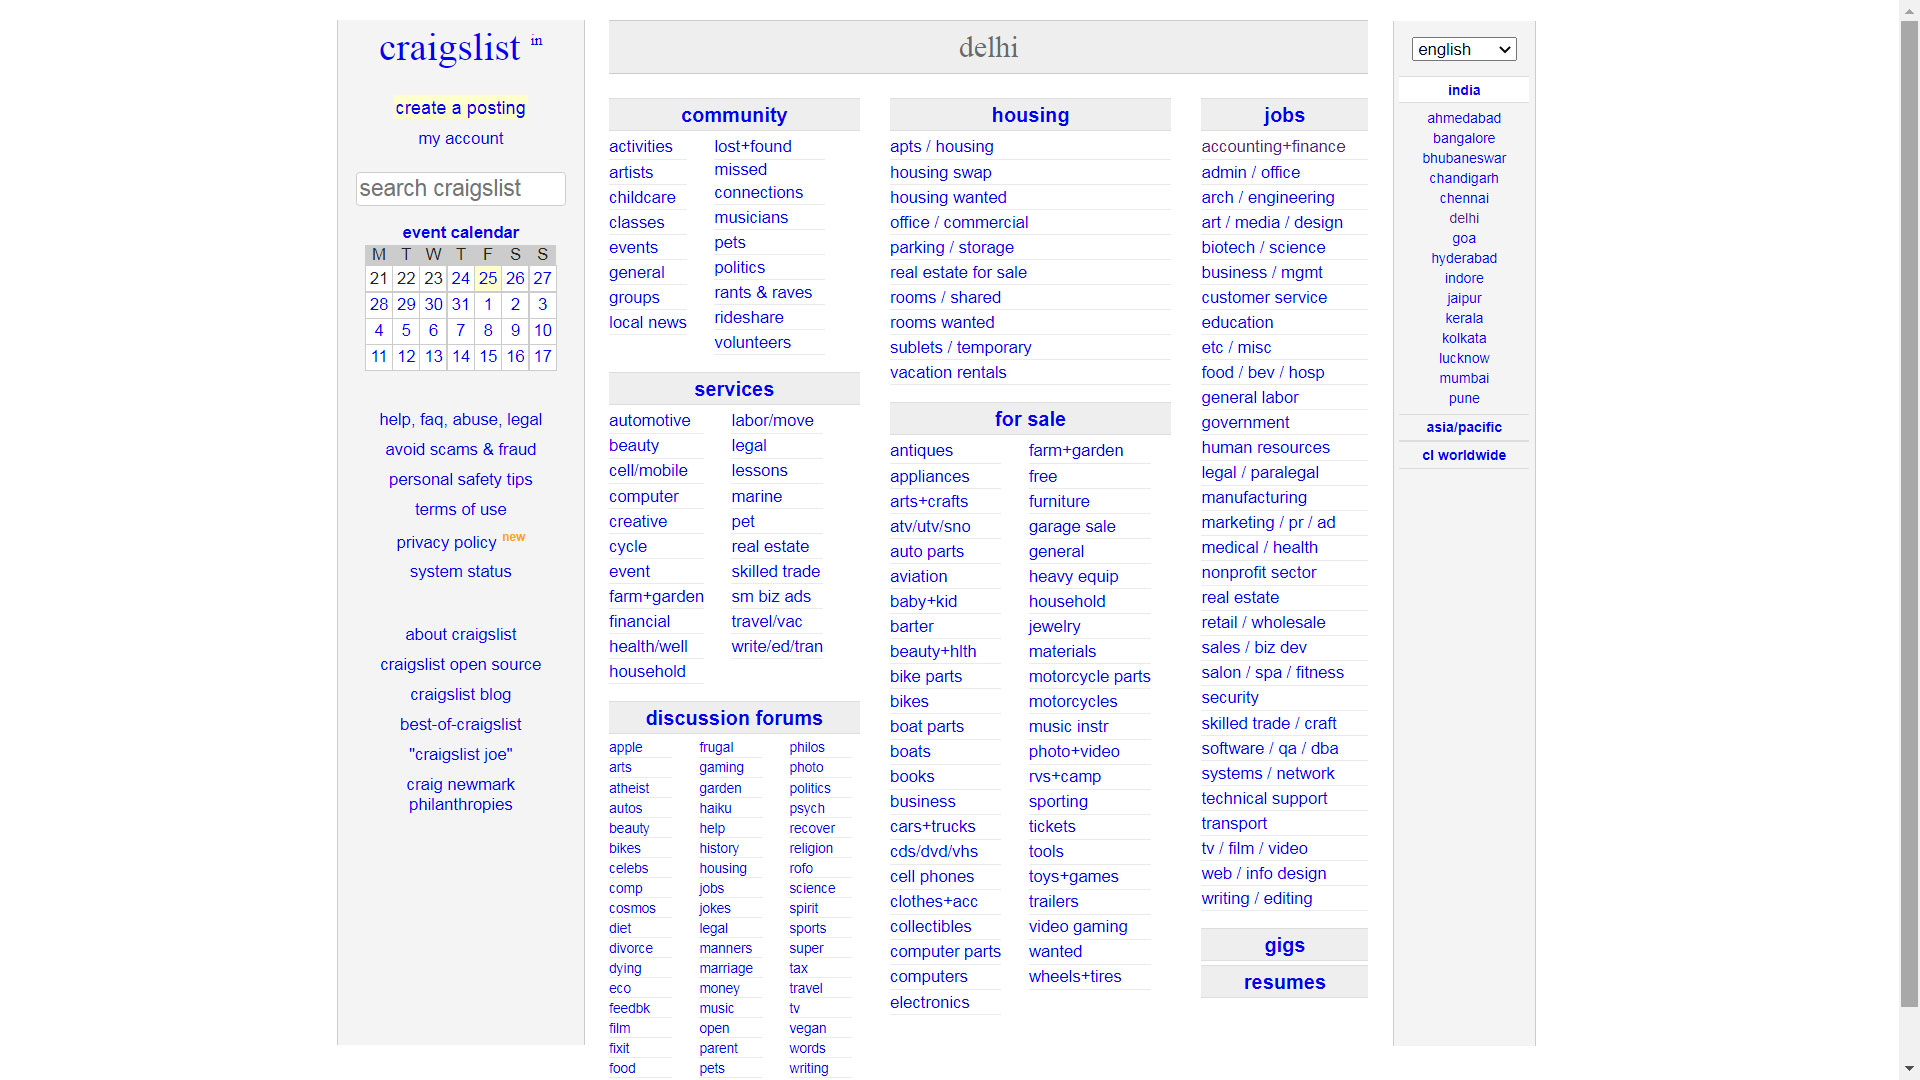This screenshot has width=1920, height=1080.
Task: Open the discussion forums header
Action: 734,718
